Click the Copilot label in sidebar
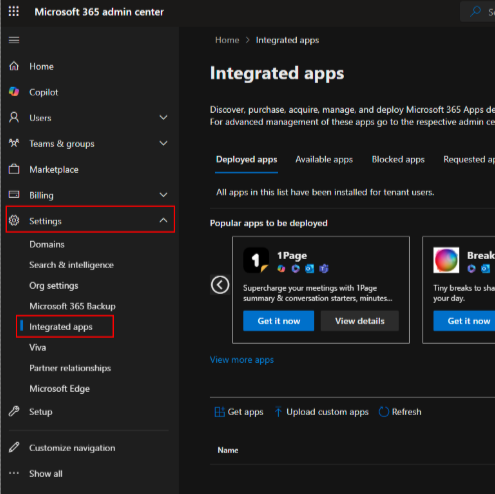The height and width of the screenshot is (494, 495). [44, 92]
